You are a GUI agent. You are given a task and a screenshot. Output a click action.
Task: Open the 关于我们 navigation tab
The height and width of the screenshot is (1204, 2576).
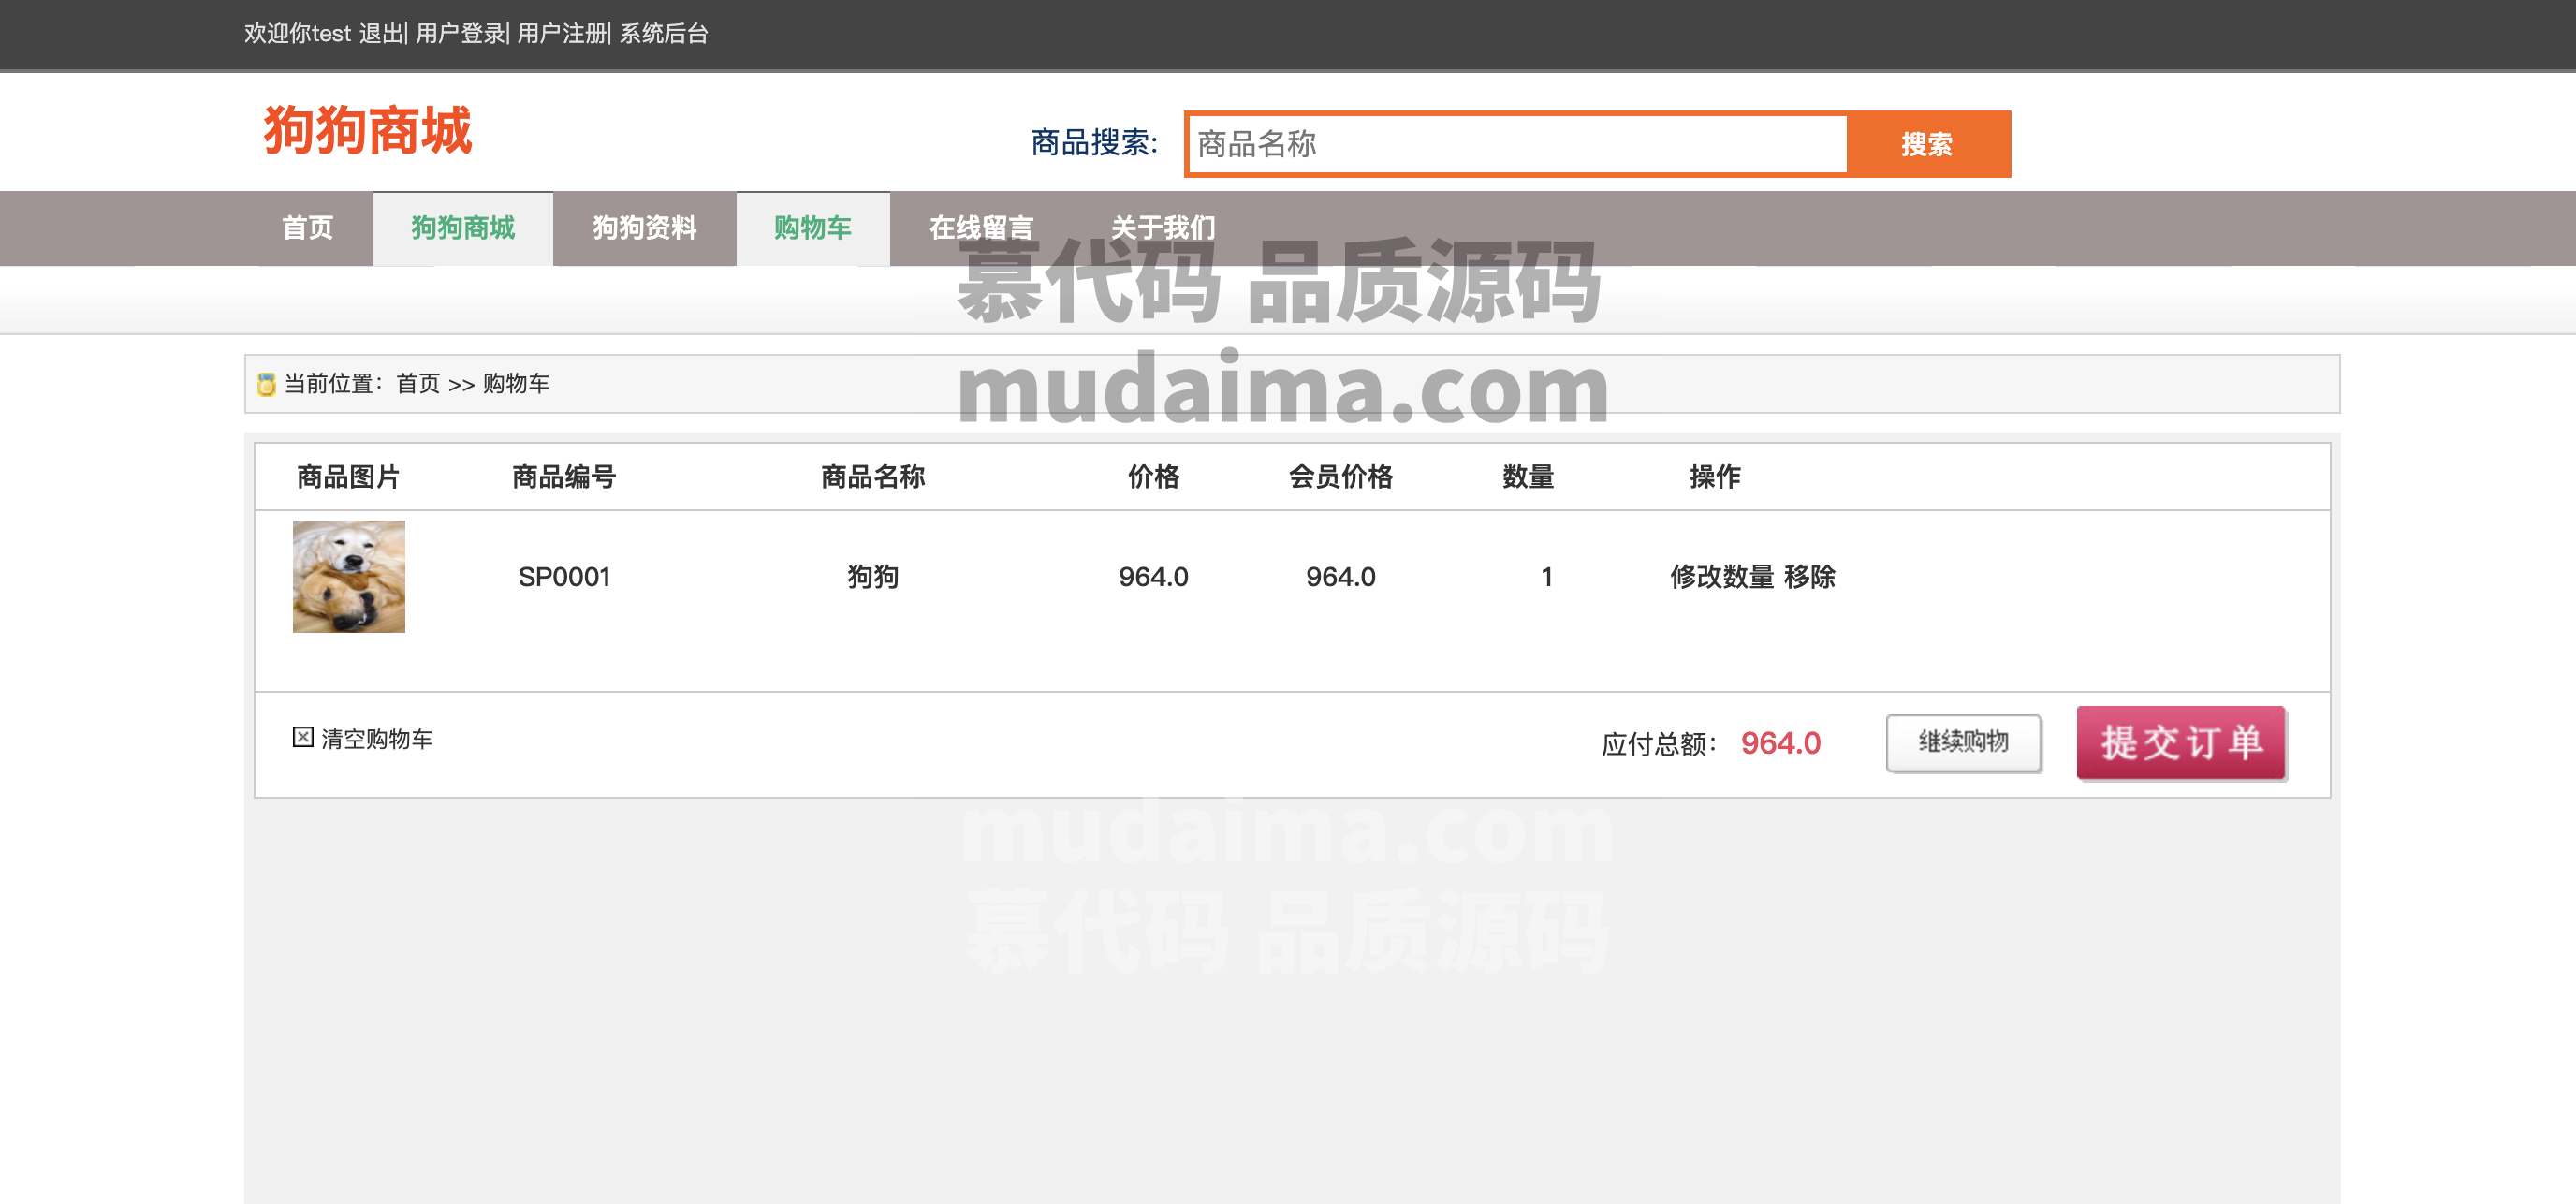tap(1163, 228)
